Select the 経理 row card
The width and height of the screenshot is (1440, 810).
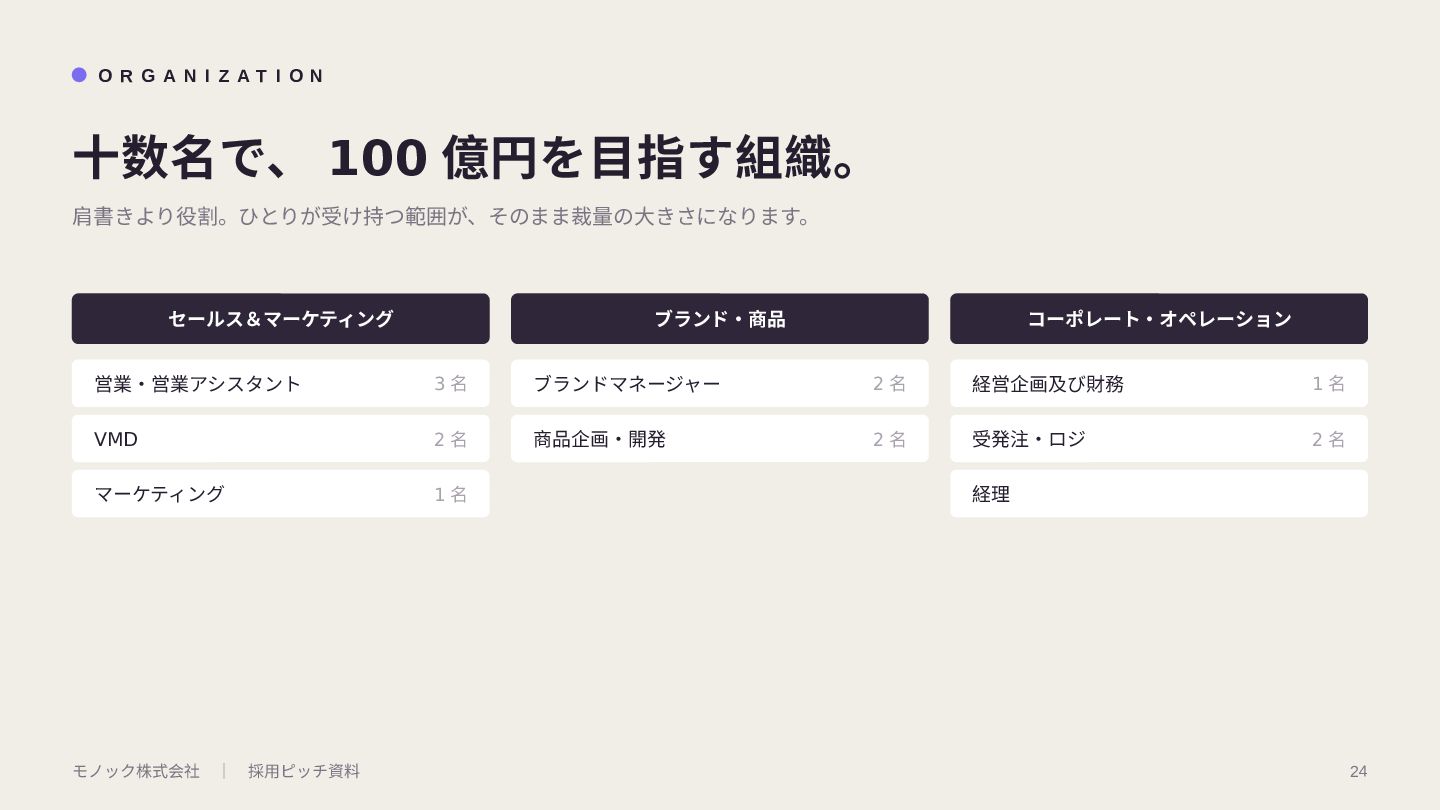pos(1159,494)
